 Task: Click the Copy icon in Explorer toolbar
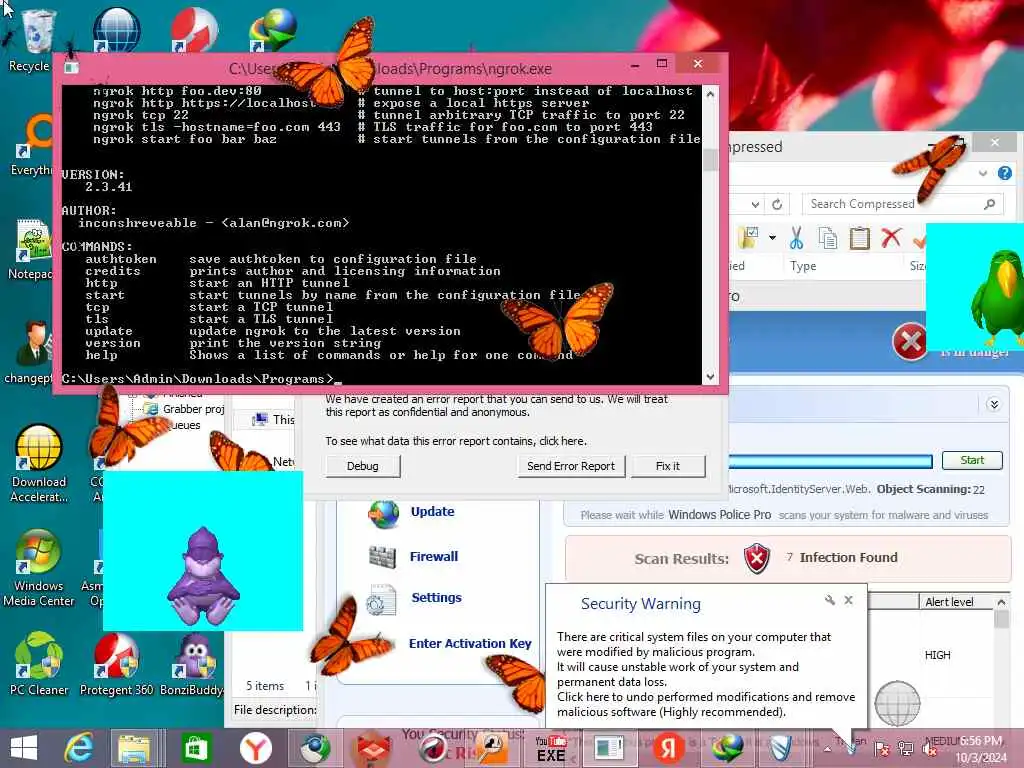[x=827, y=238]
